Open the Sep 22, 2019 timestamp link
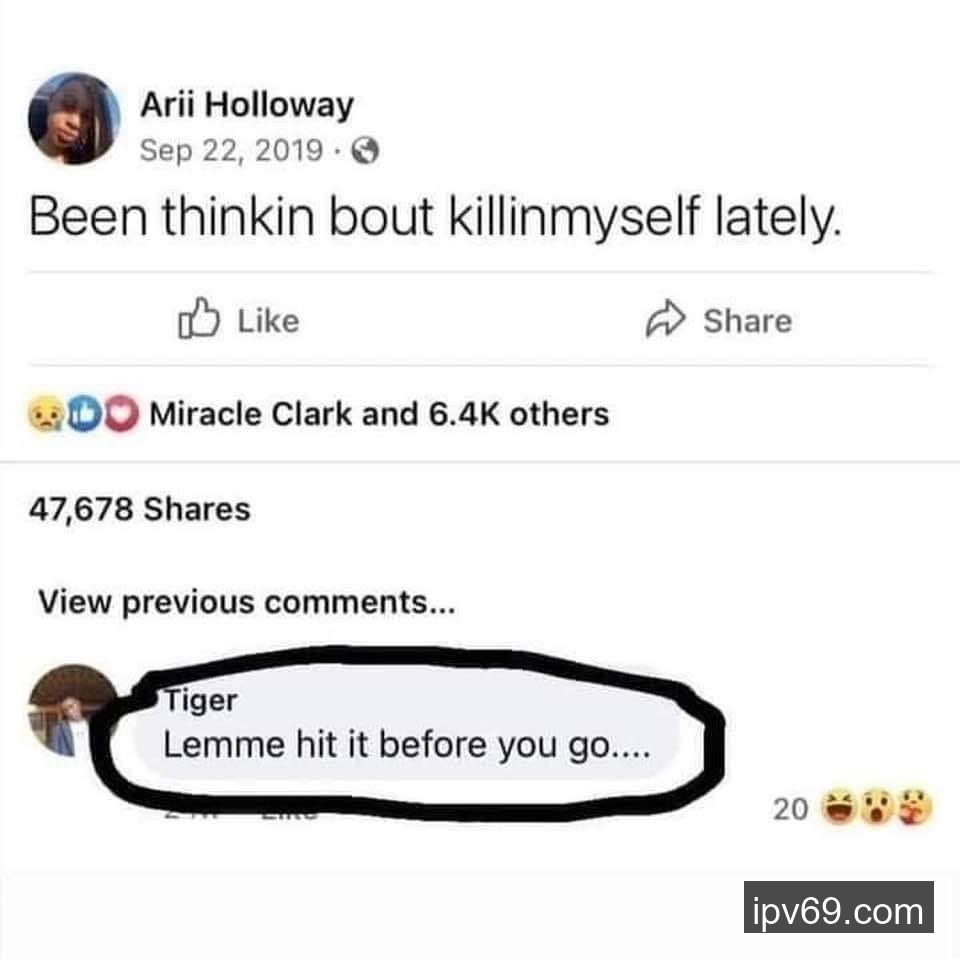Image resolution: width=960 pixels, height=959 pixels. tap(231, 151)
